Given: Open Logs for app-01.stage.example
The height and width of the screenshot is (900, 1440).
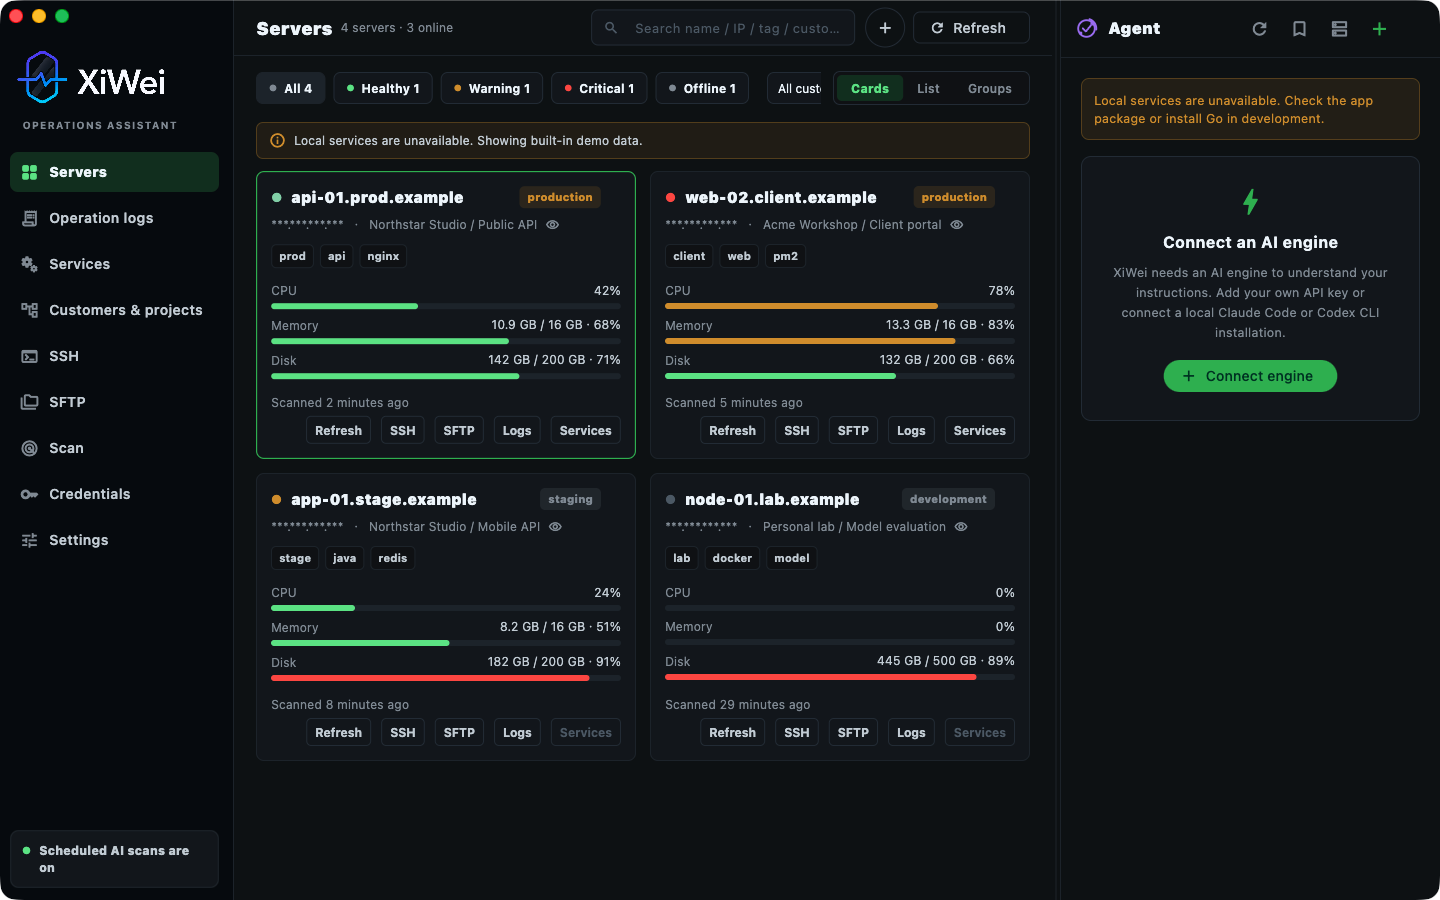Looking at the screenshot, I should point(517,732).
